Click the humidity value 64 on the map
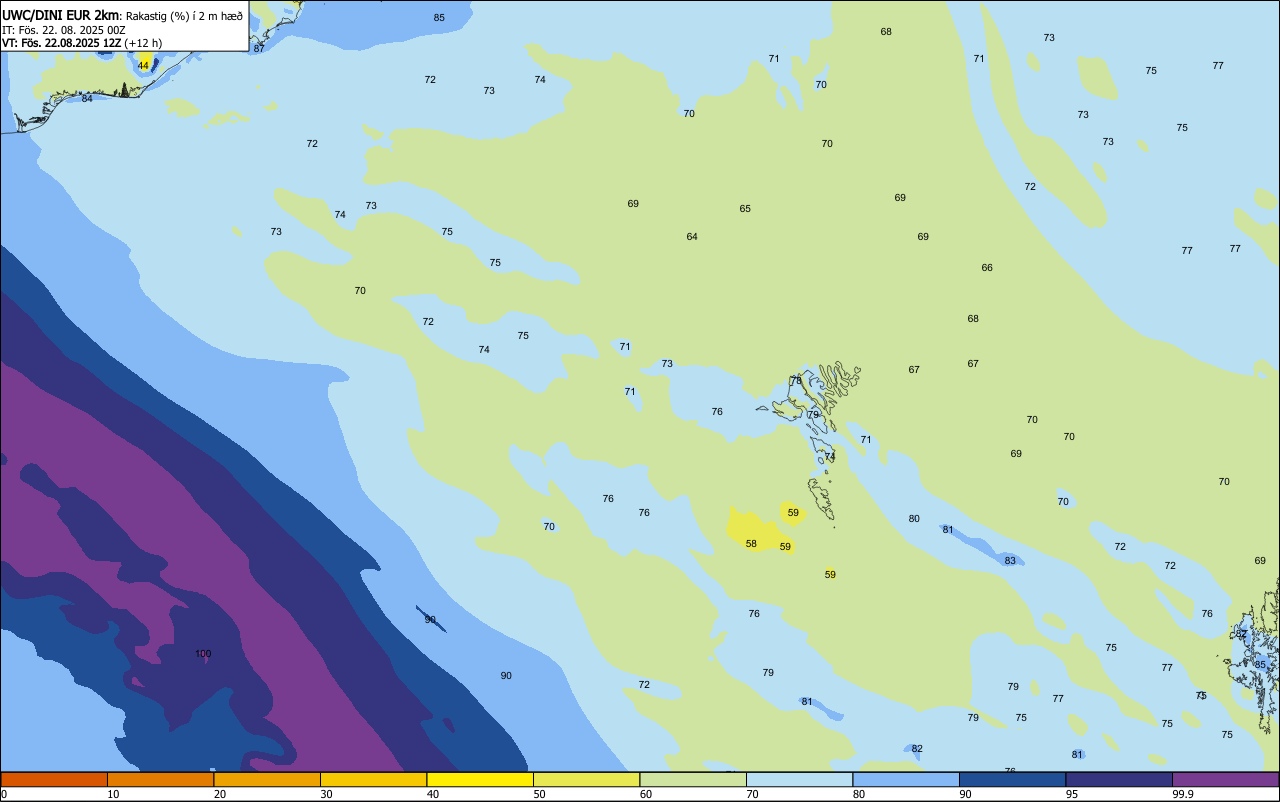Screen dimensions: 1280x802 pyautogui.click(x=692, y=237)
